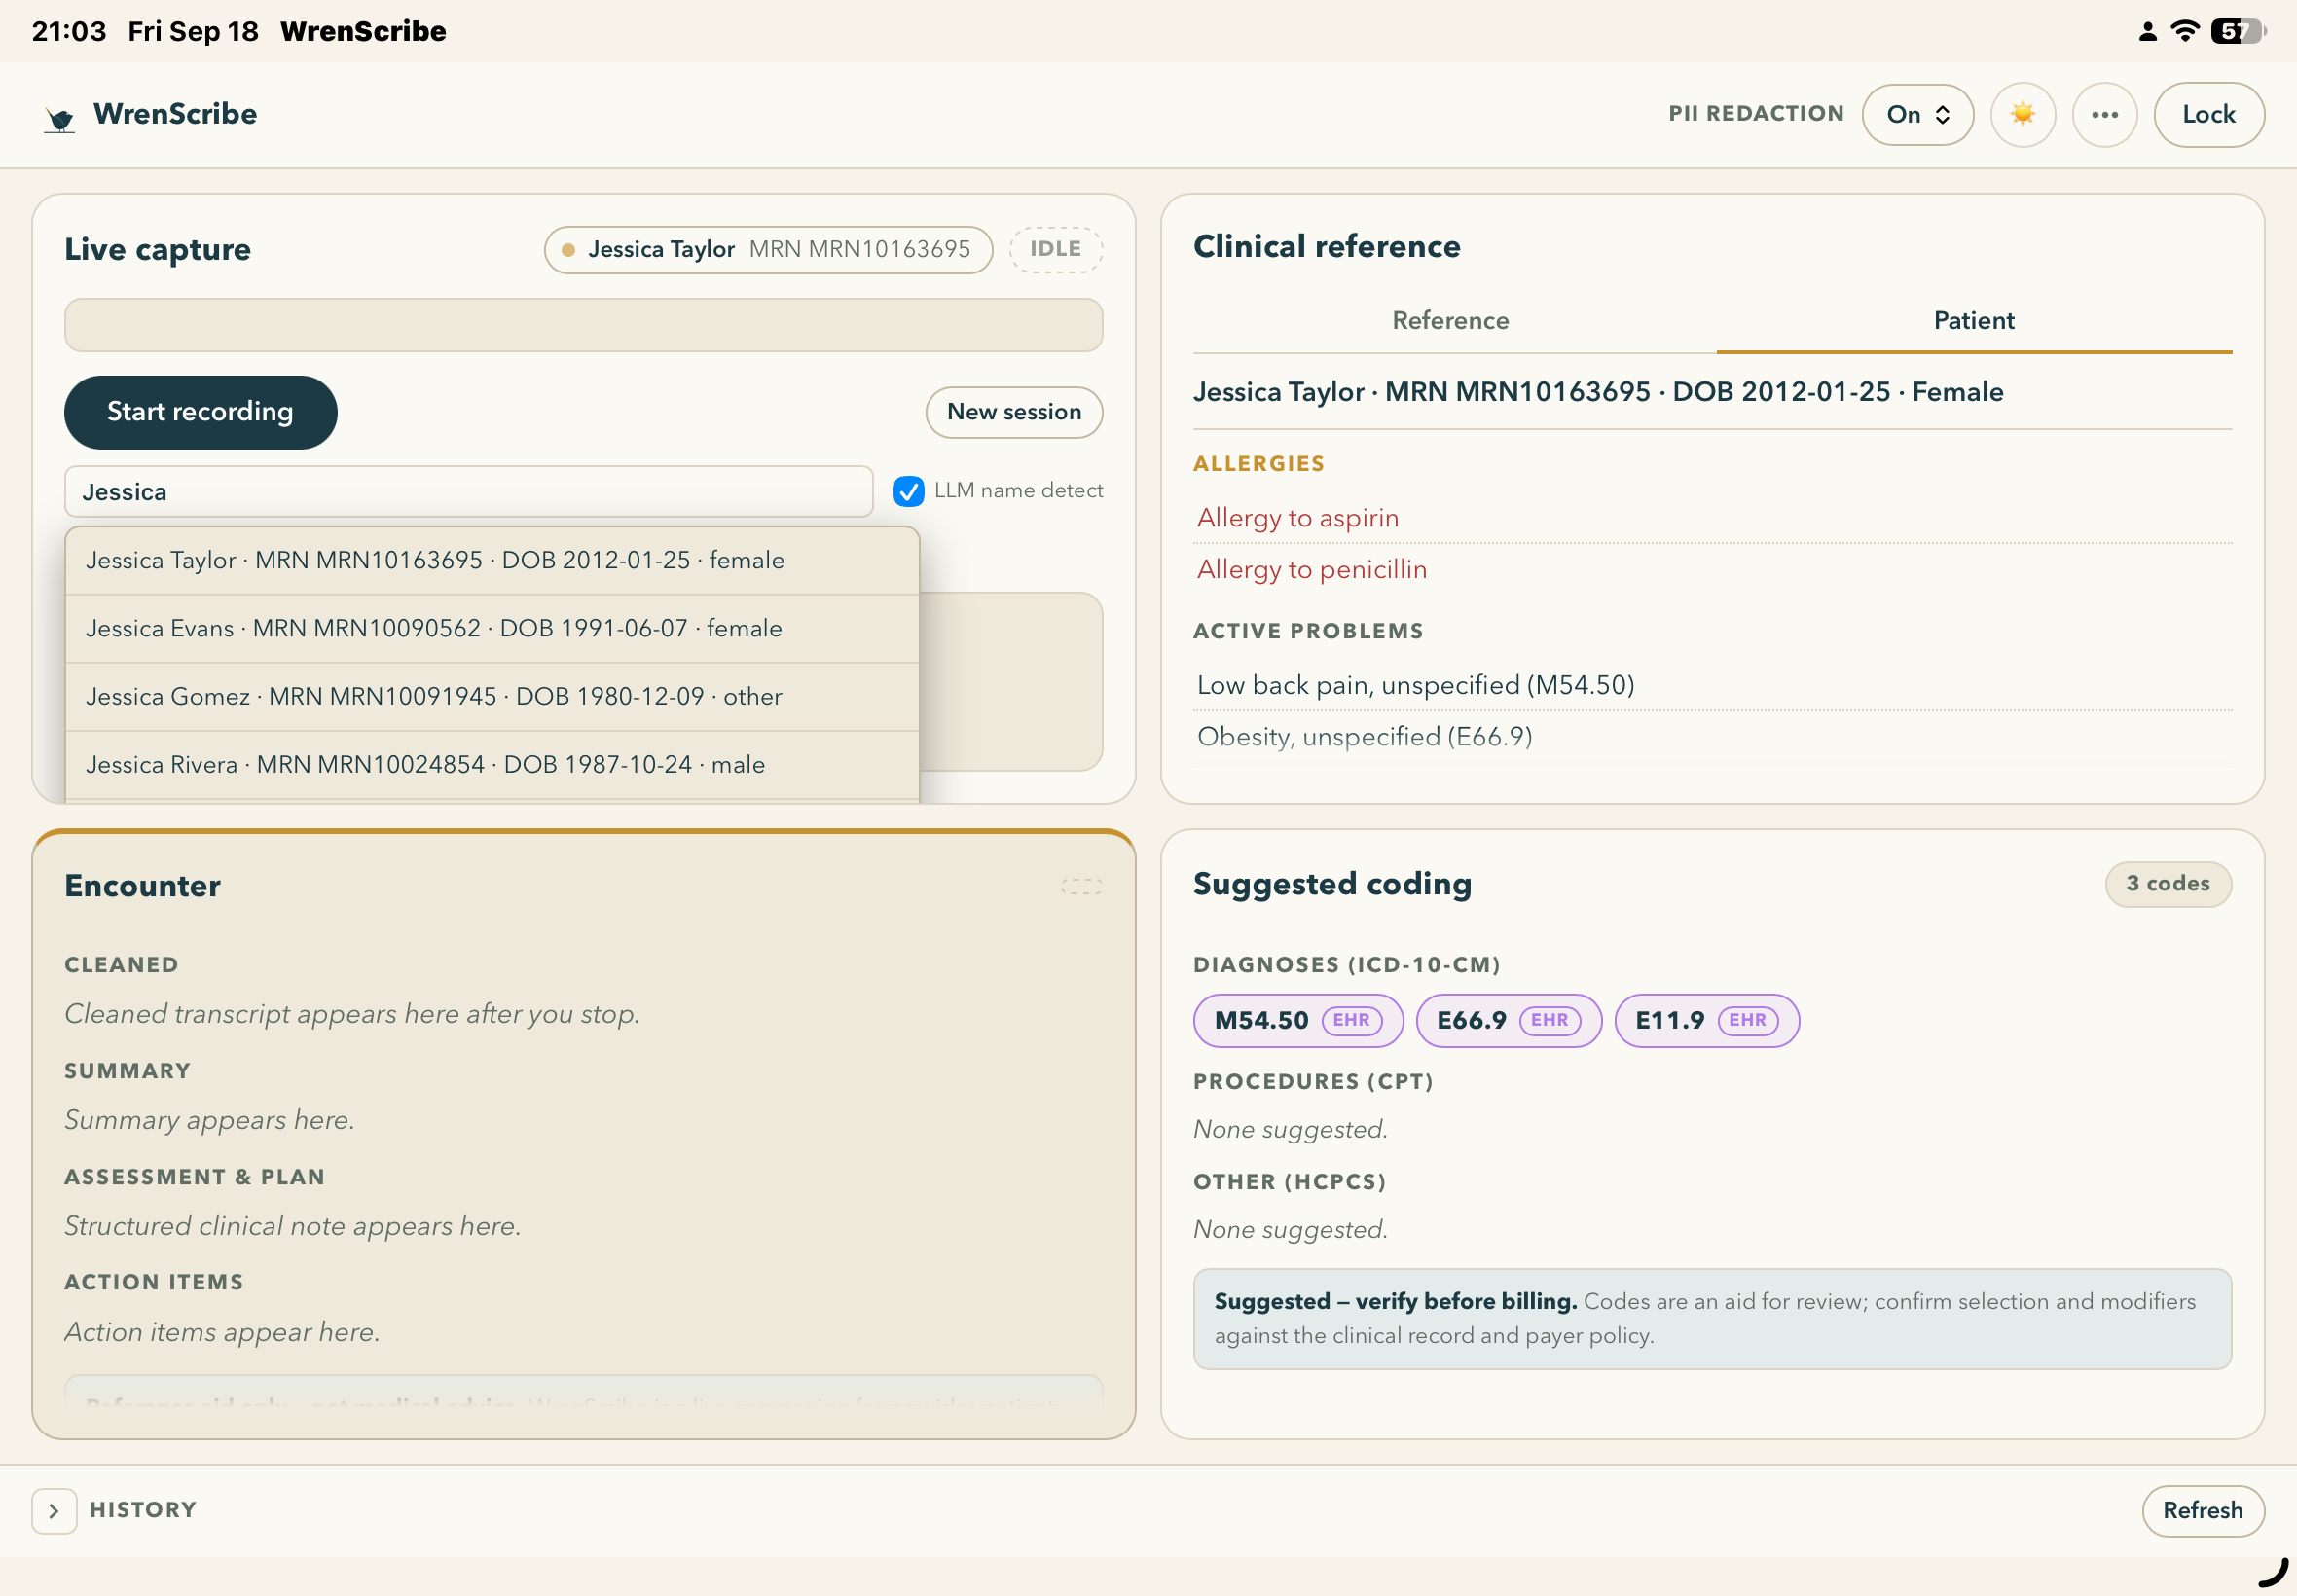
Task: Click the audio level bar in Live capture
Action: [584, 325]
